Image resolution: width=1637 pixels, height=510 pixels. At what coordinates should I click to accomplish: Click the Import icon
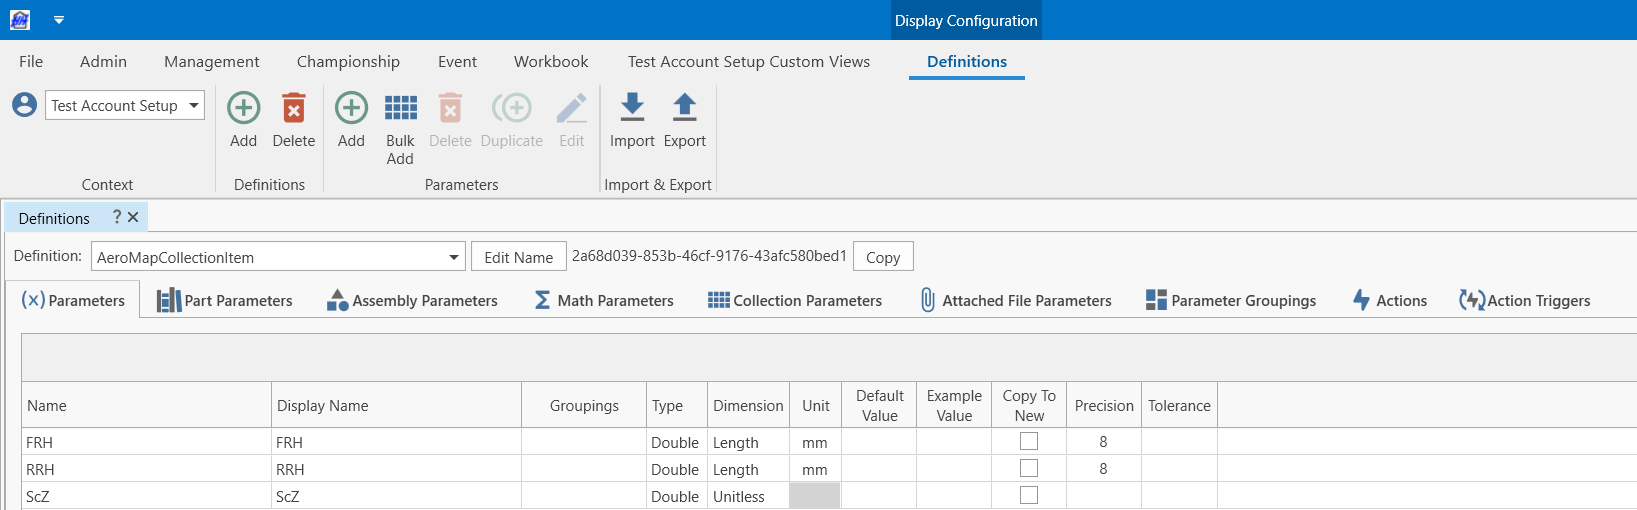tap(632, 108)
